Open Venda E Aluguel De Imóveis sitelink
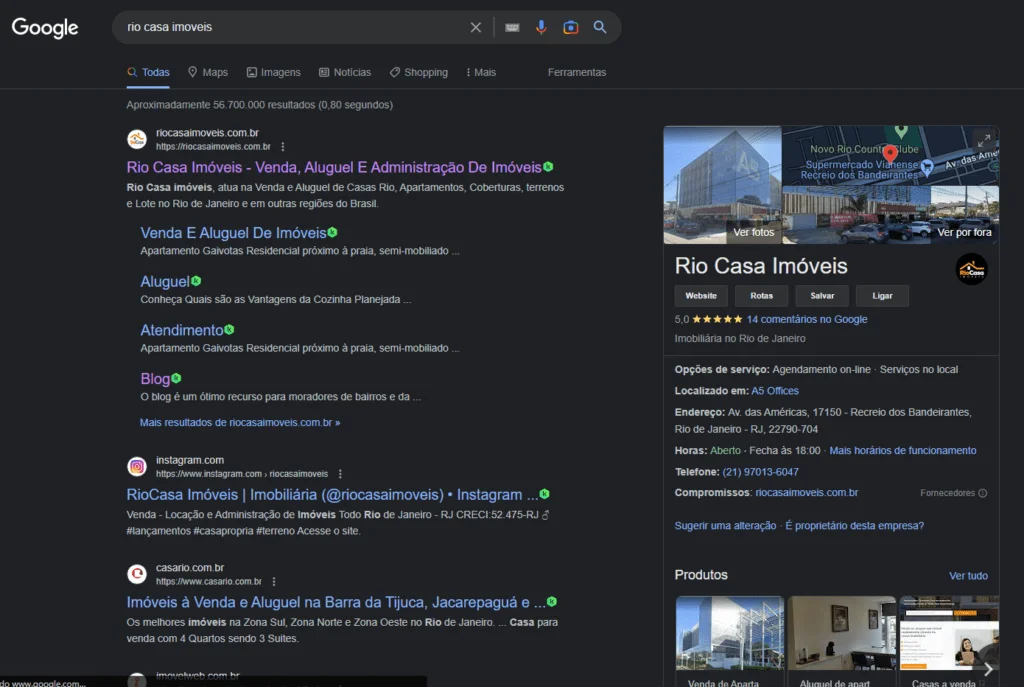This screenshot has width=1024, height=687. [x=233, y=233]
